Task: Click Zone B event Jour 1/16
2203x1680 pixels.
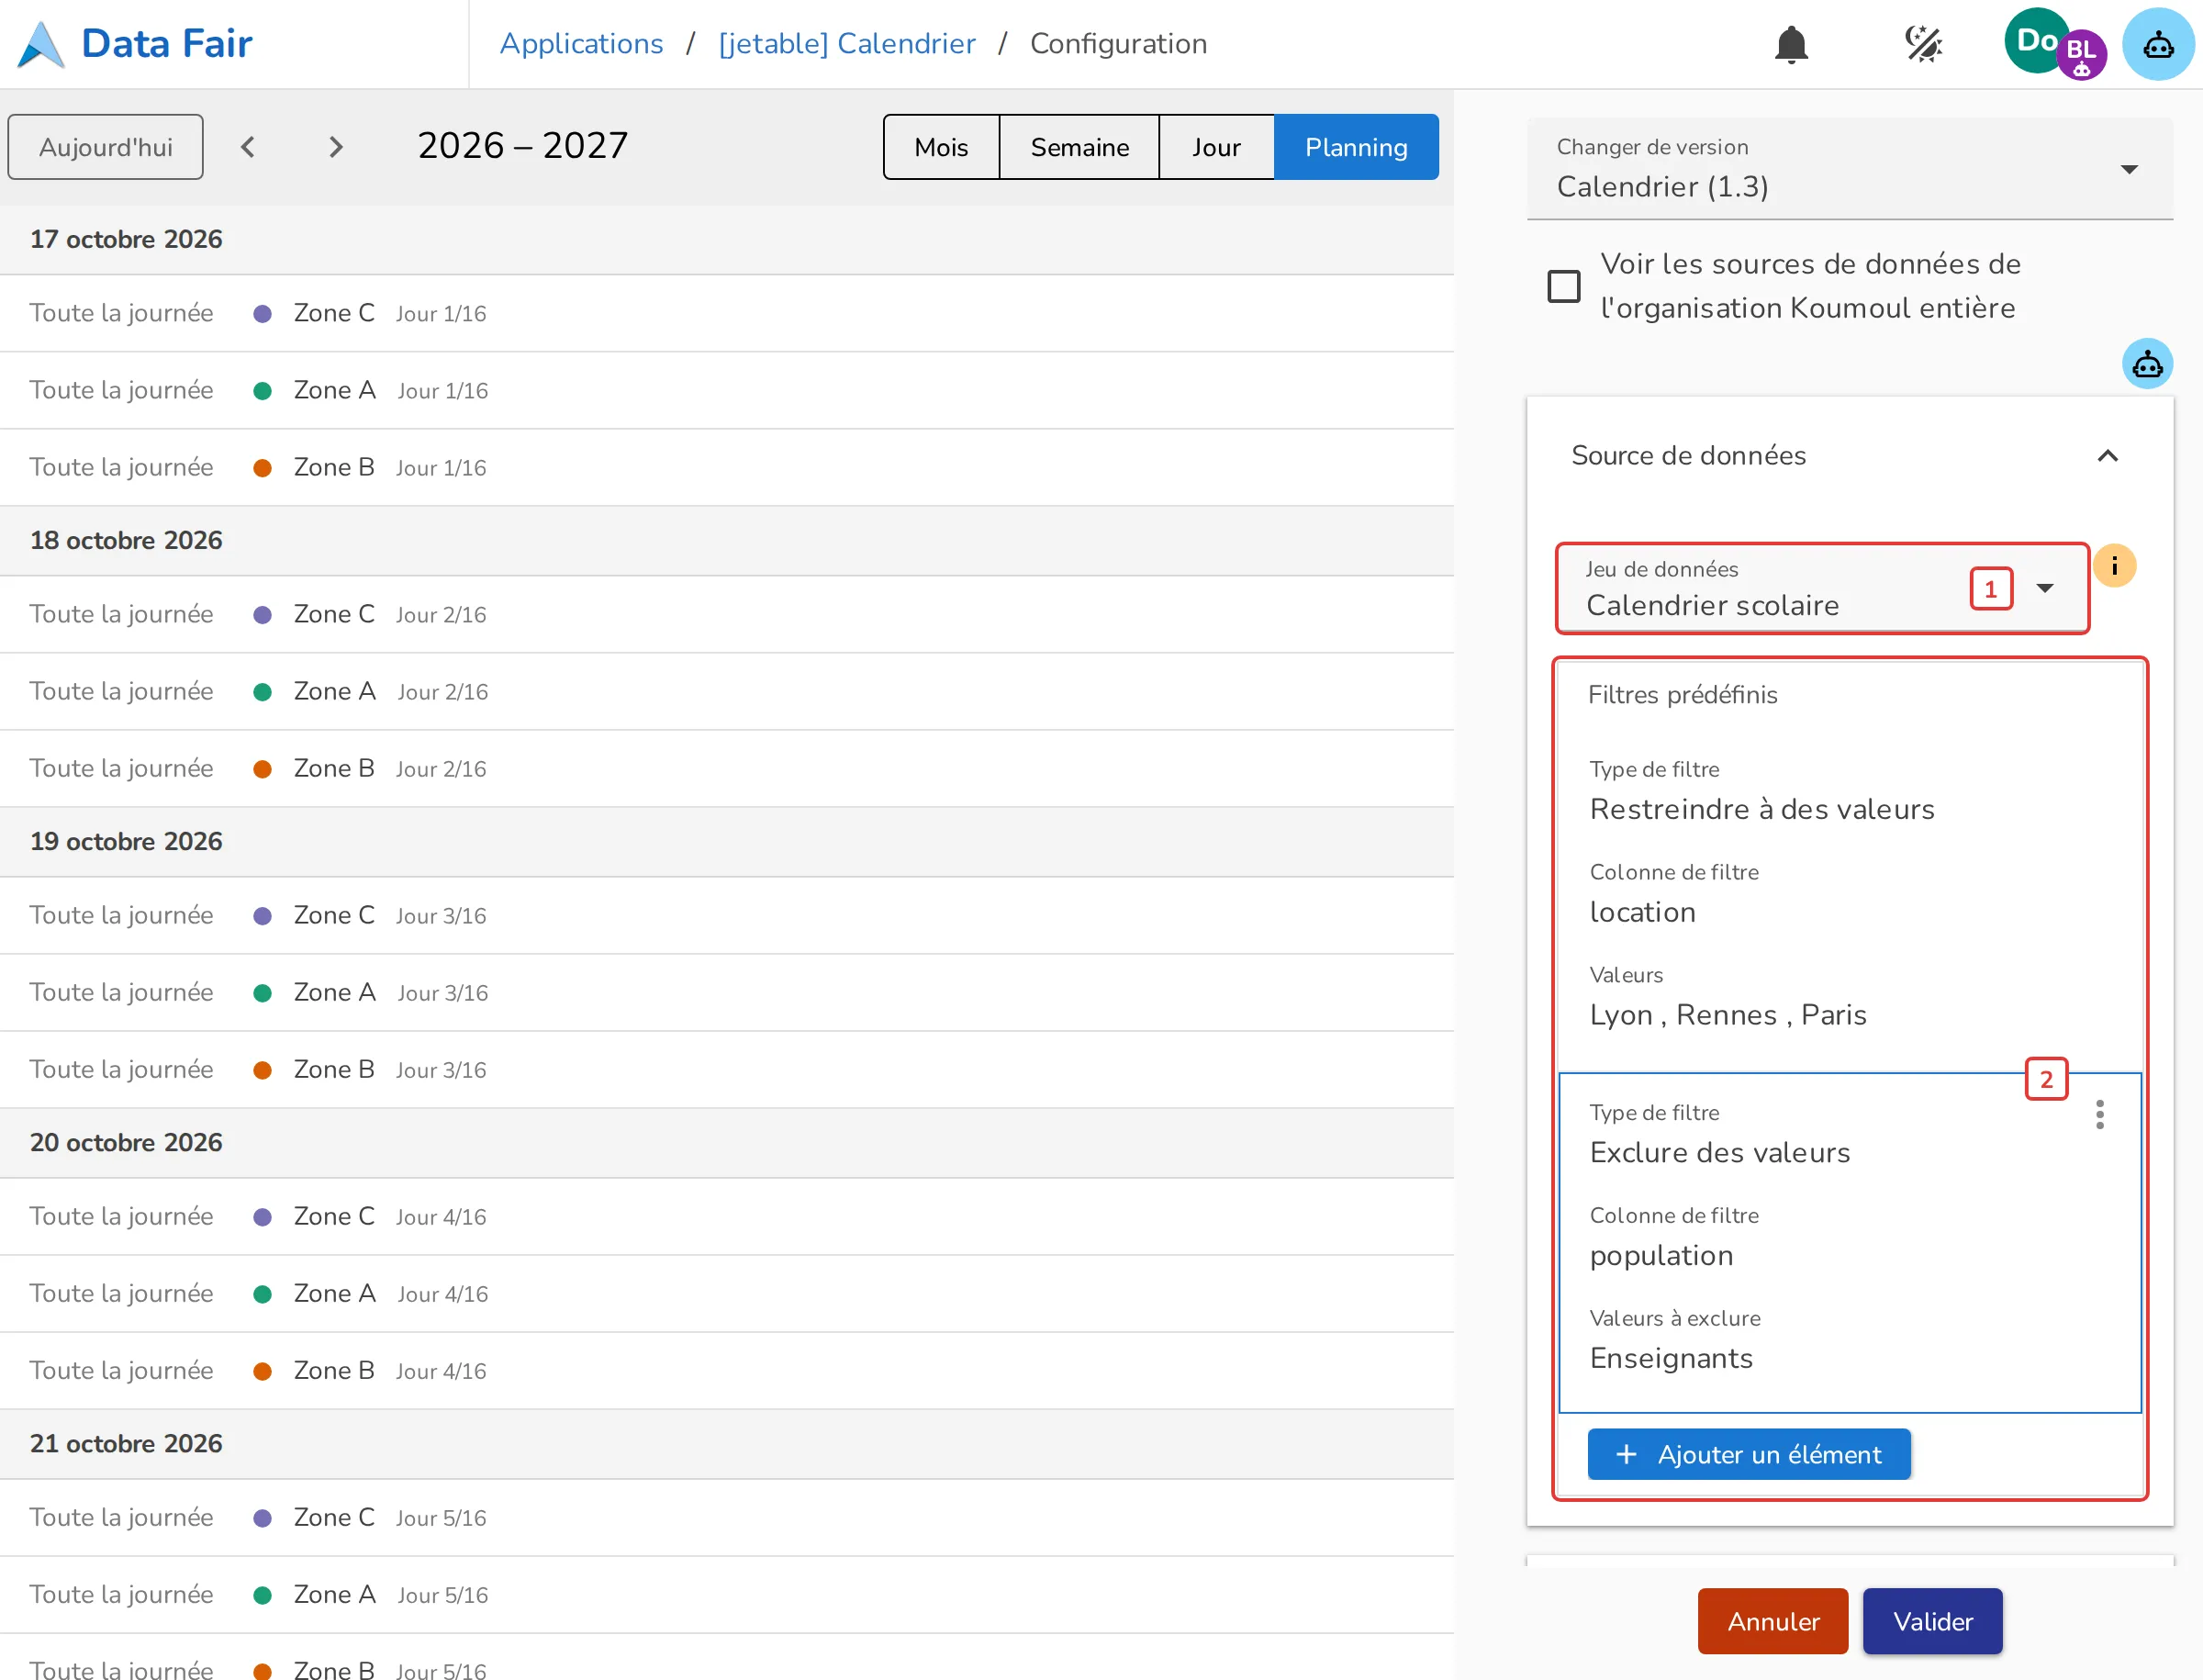Action: click(727, 467)
